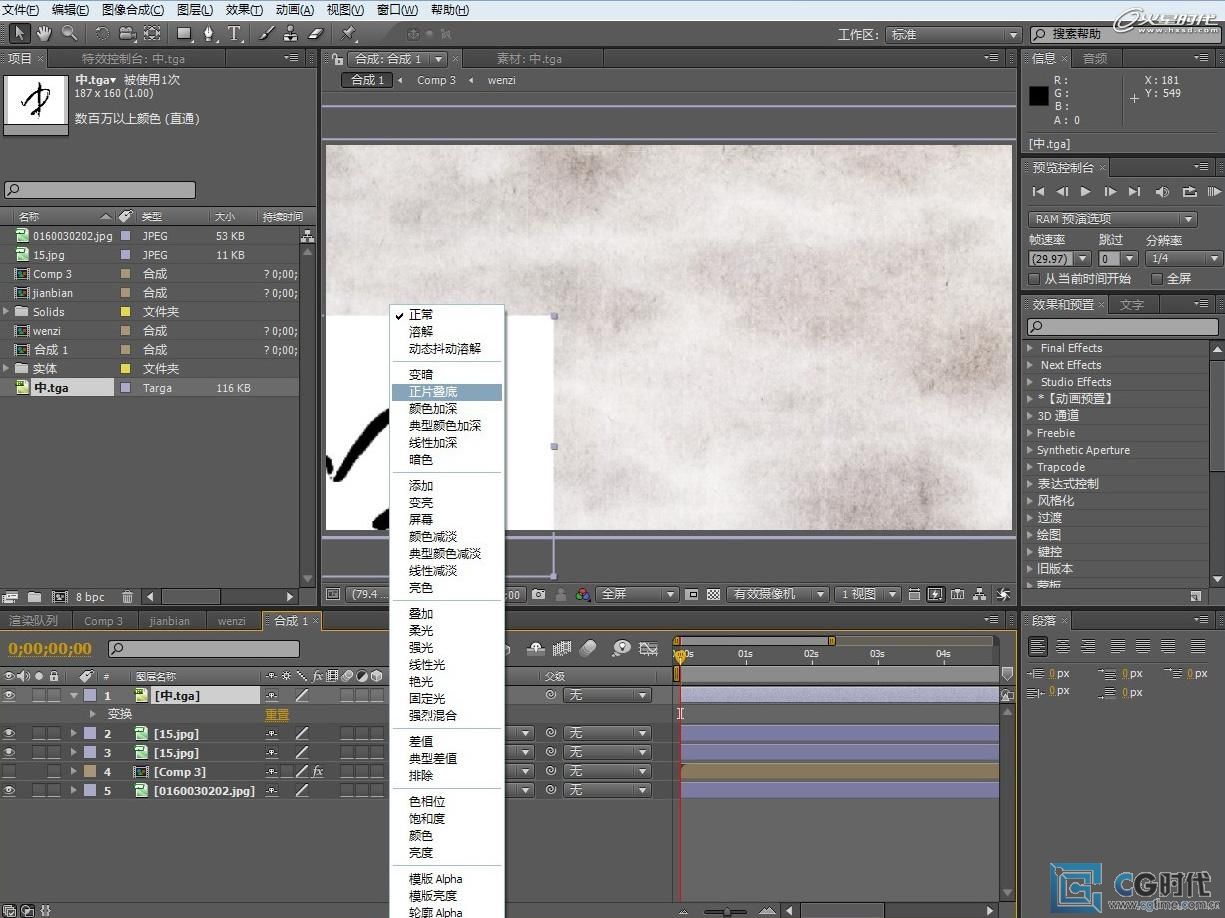Open the 工作区 workspace dropdown

click(953, 34)
